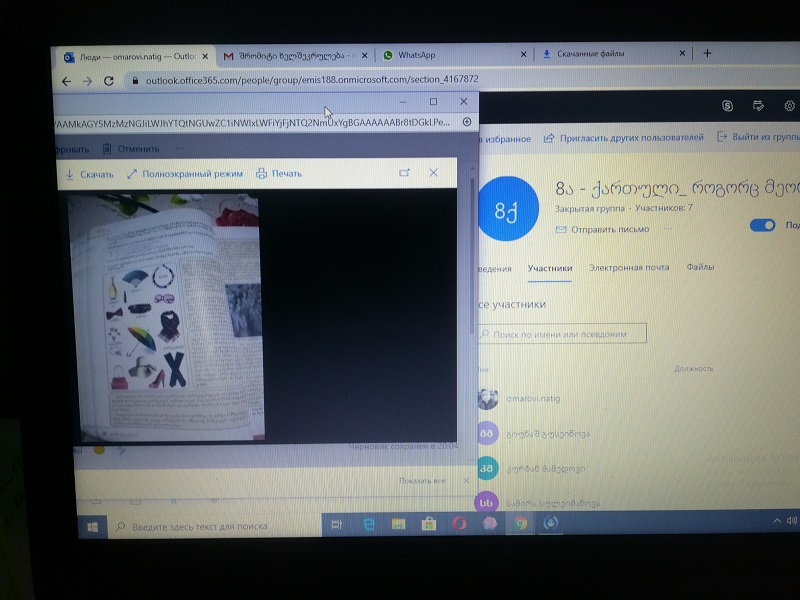Open a new browser tab with the plus button
Screen dimensions: 800x600
pyautogui.click(x=707, y=53)
